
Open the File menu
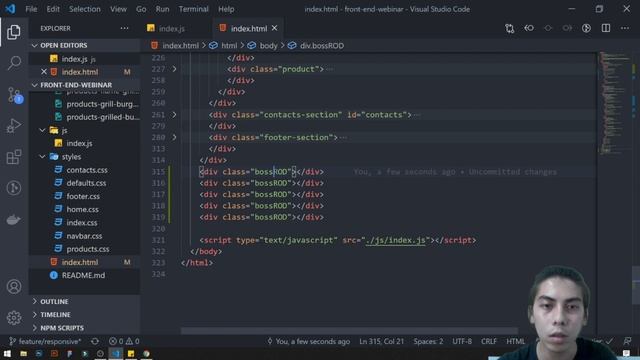click(x=31, y=9)
